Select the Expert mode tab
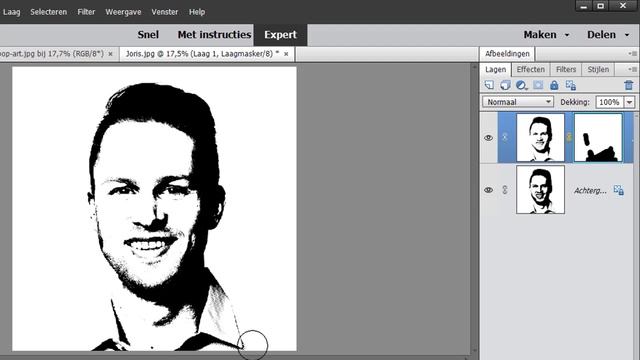The image size is (640, 360). pos(280,35)
